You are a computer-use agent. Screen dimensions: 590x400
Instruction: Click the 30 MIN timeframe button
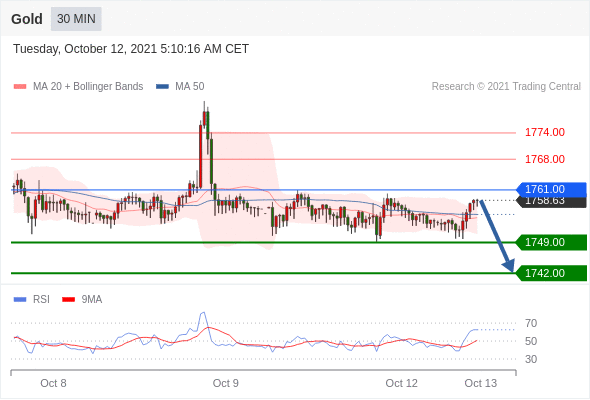click(76, 19)
